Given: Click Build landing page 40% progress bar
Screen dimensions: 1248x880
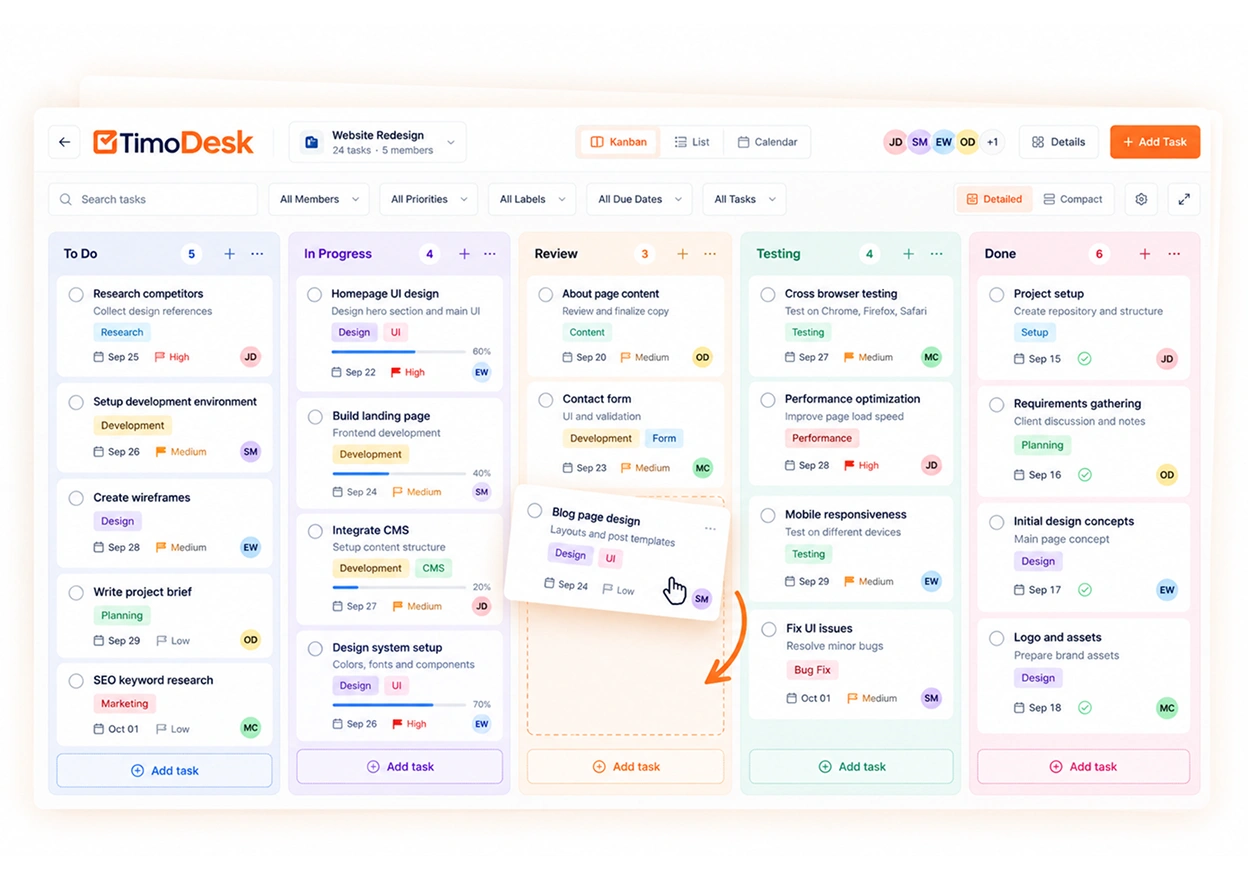Looking at the screenshot, I should (x=398, y=473).
